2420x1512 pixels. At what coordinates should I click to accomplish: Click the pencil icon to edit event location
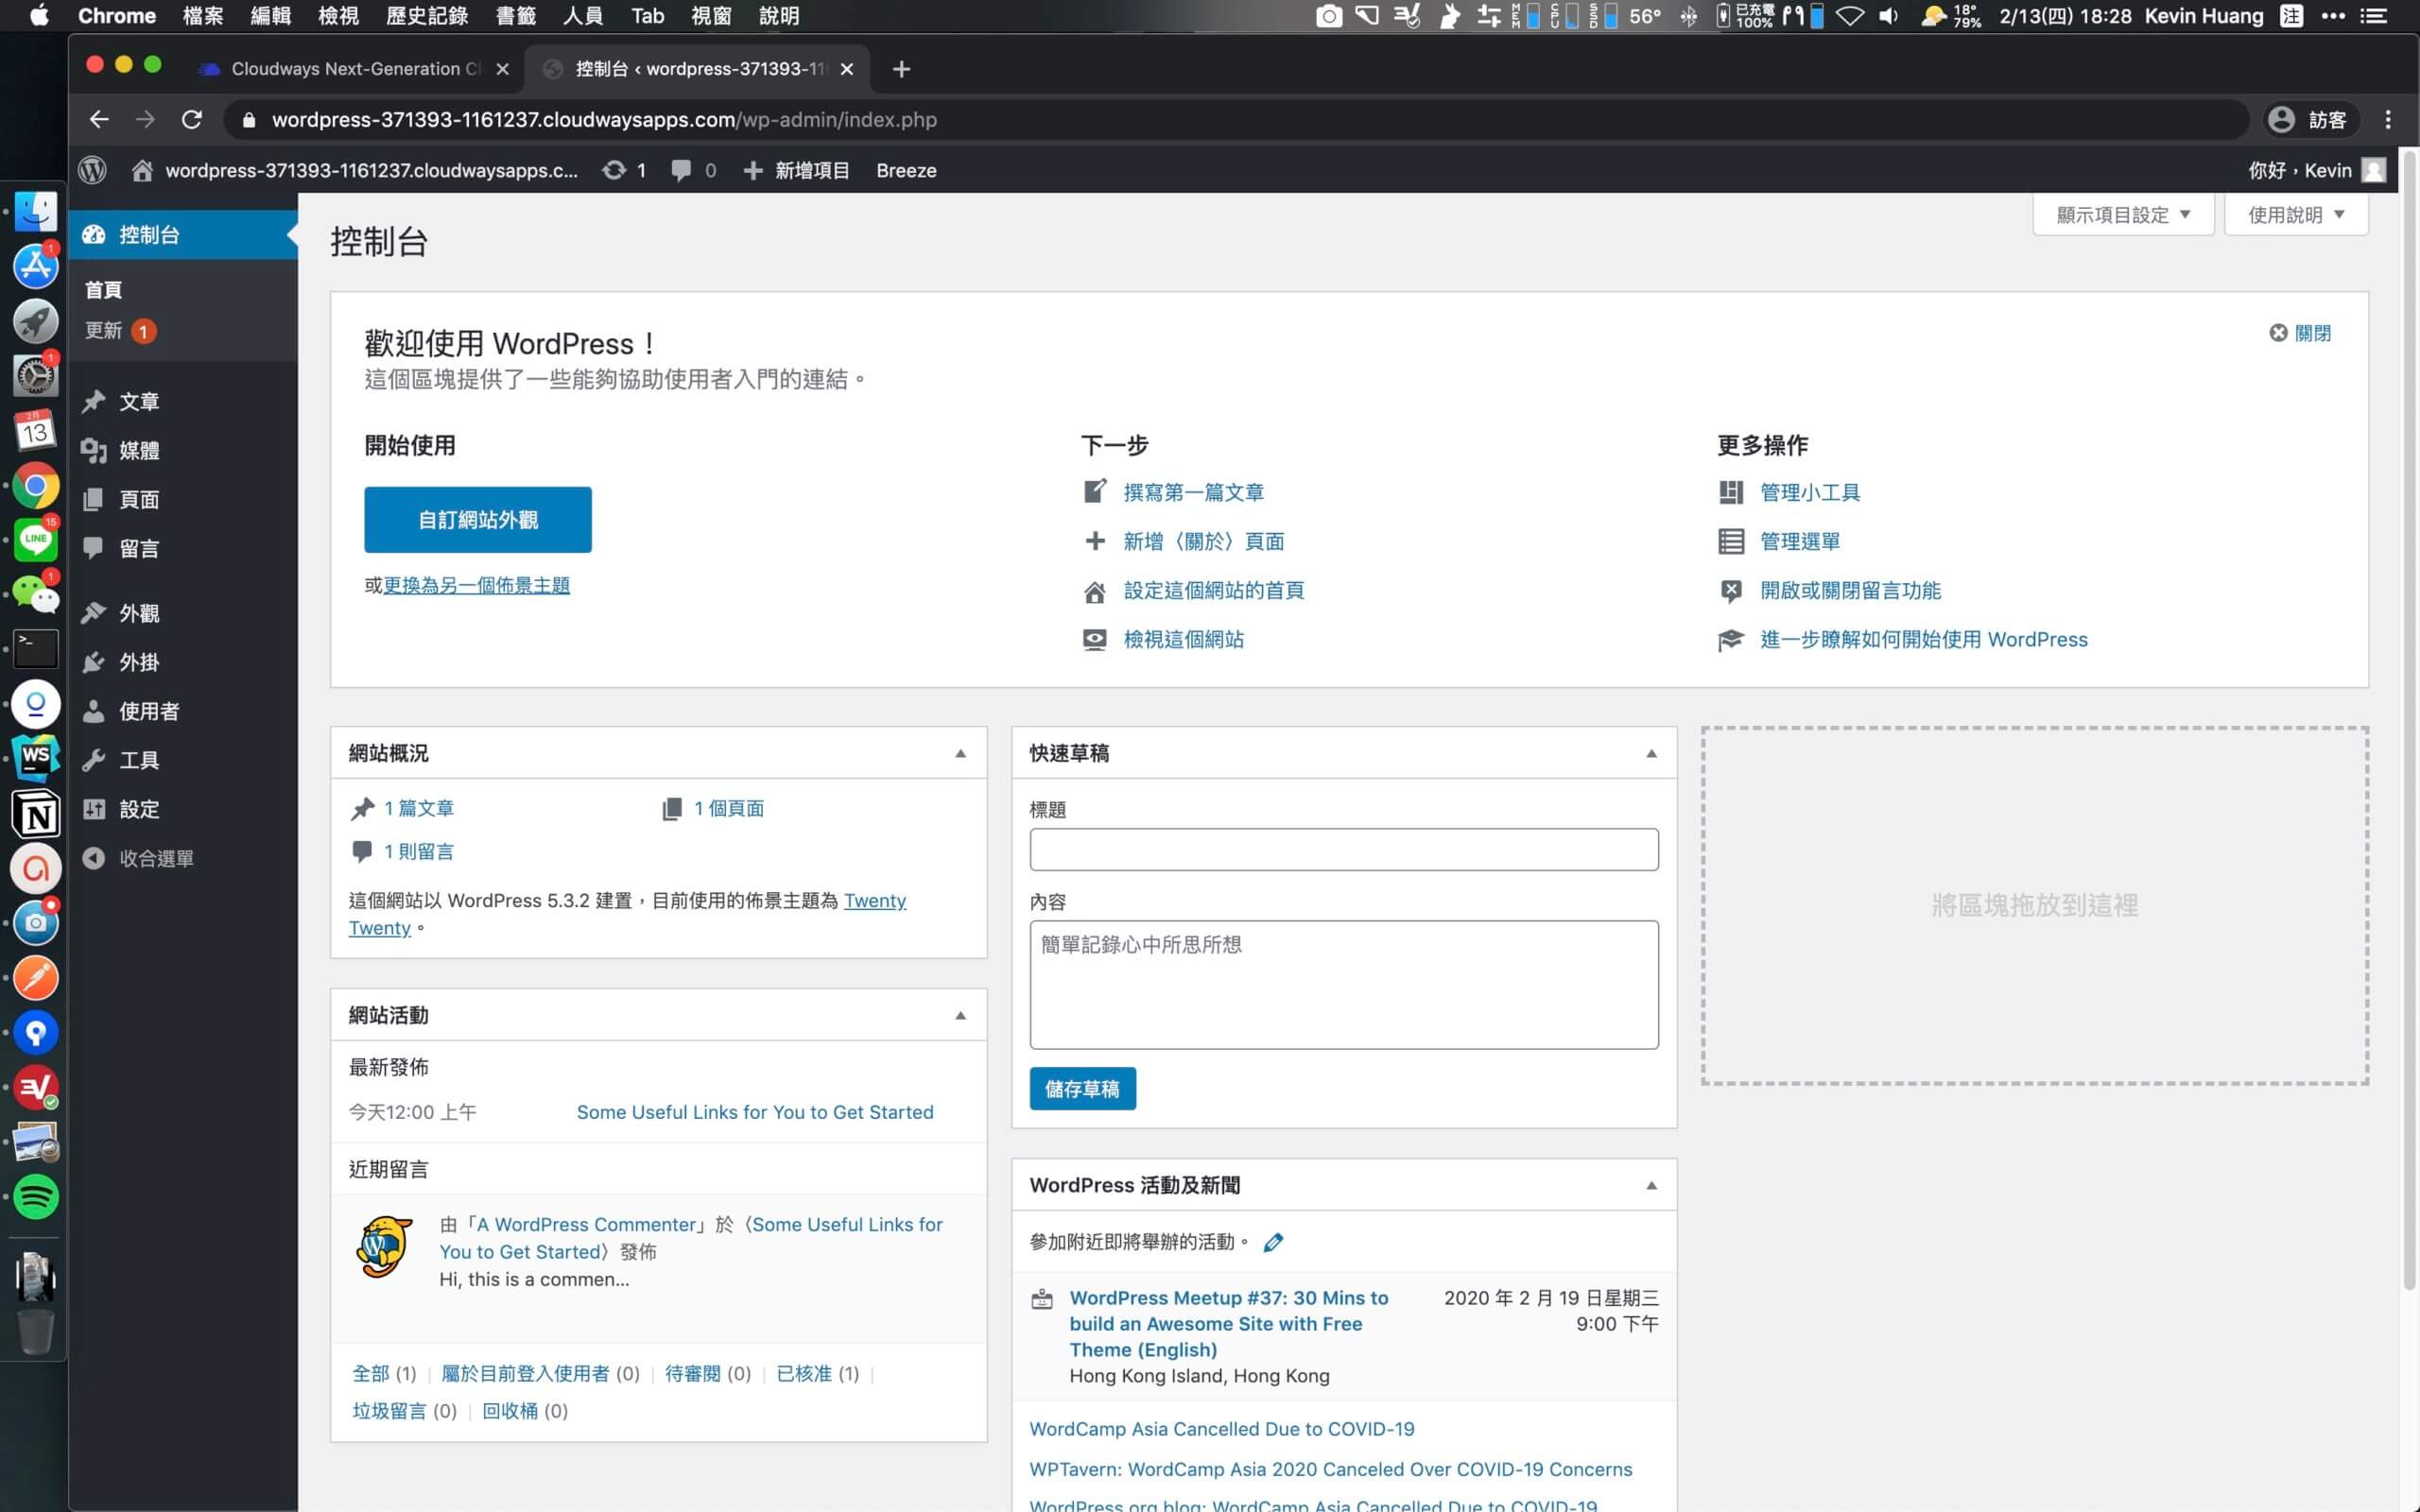click(x=1273, y=1242)
